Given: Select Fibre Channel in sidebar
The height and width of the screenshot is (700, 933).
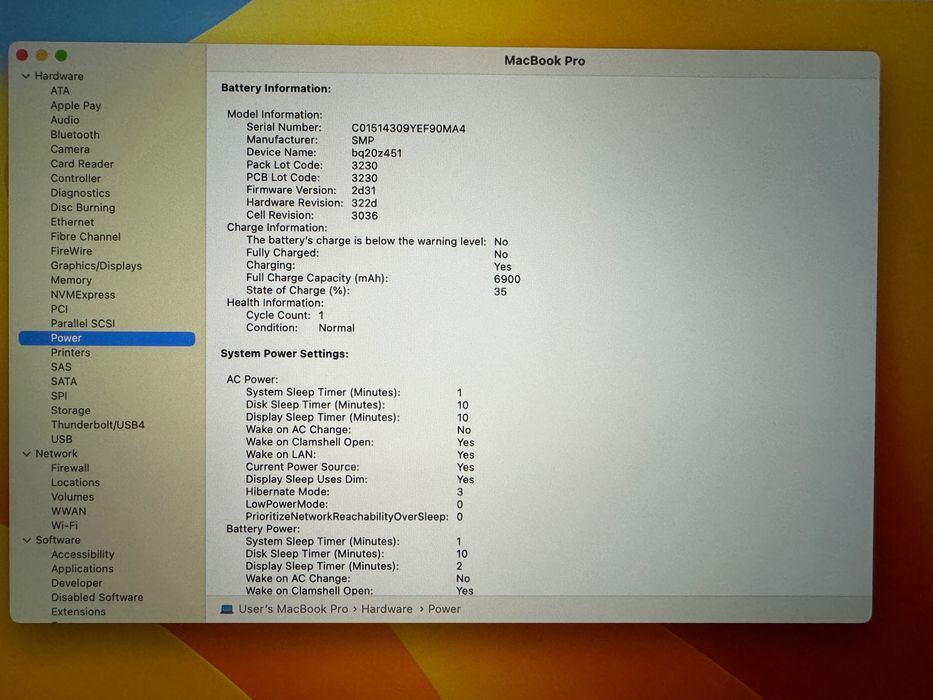Looking at the screenshot, I should (86, 236).
